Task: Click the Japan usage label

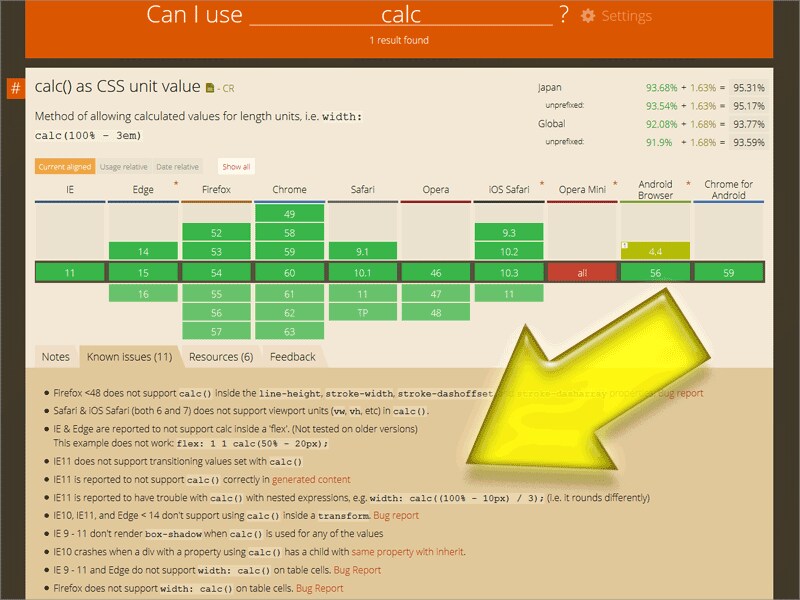Action: [x=549, y=87]
